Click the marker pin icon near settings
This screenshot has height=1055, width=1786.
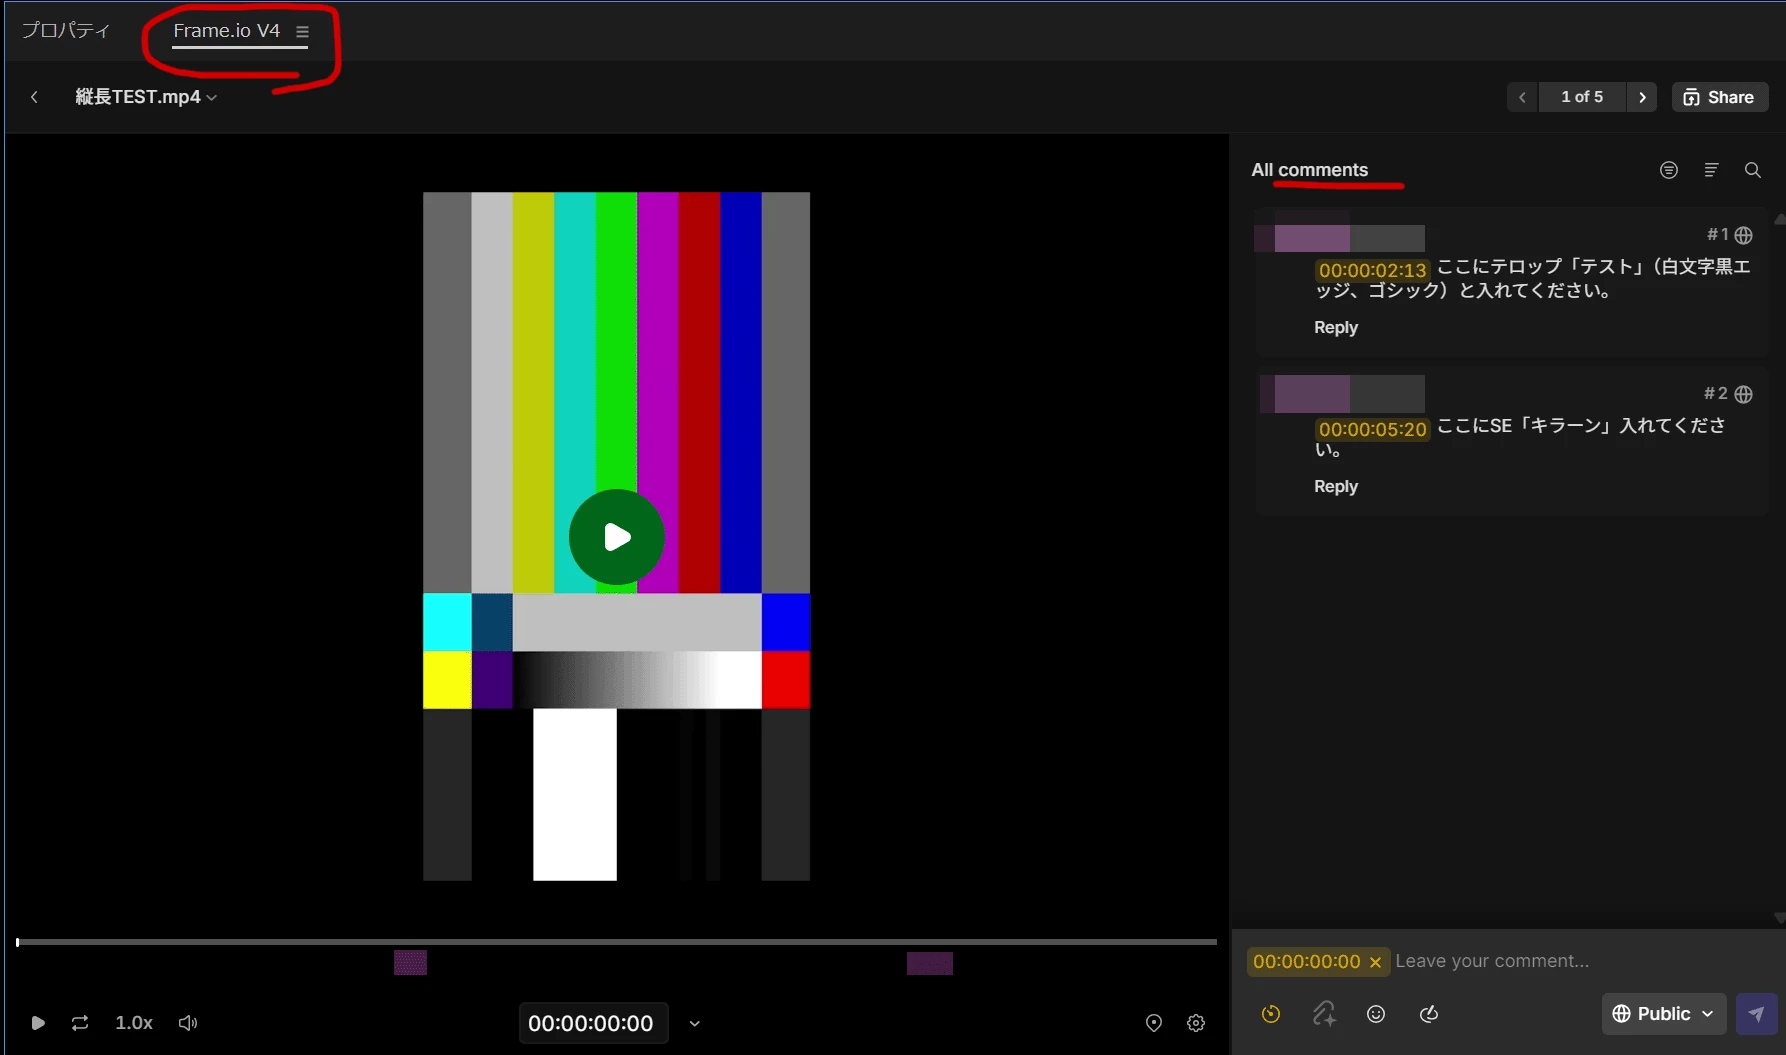point(1153,1023)
